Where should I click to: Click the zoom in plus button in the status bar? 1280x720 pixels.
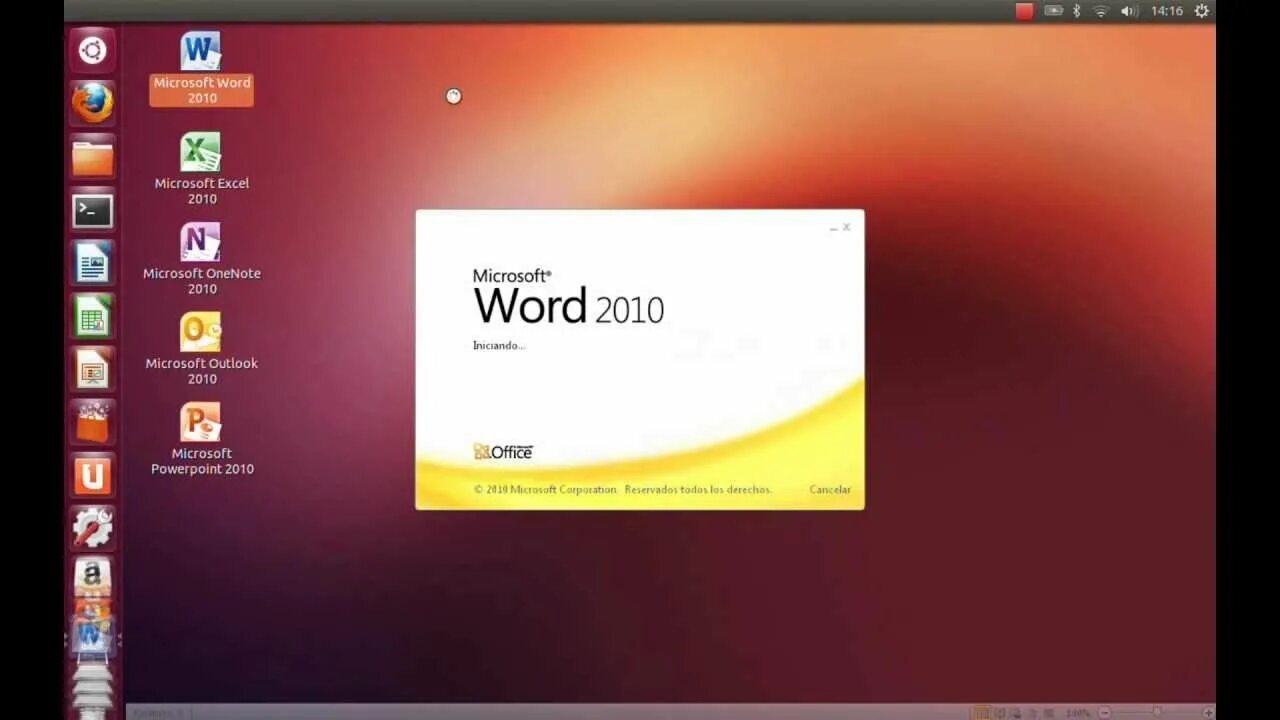point(1208,712)
